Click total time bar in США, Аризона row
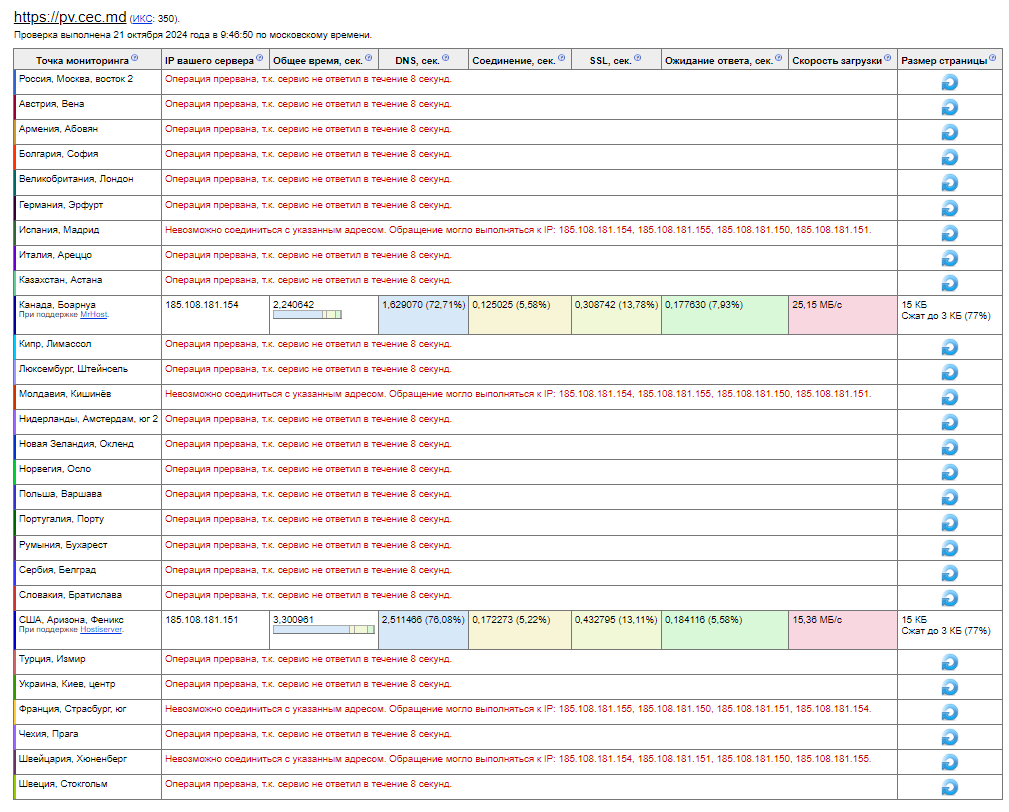The width and height of the screenshot is (1009, 812). [x=324, y=630]
